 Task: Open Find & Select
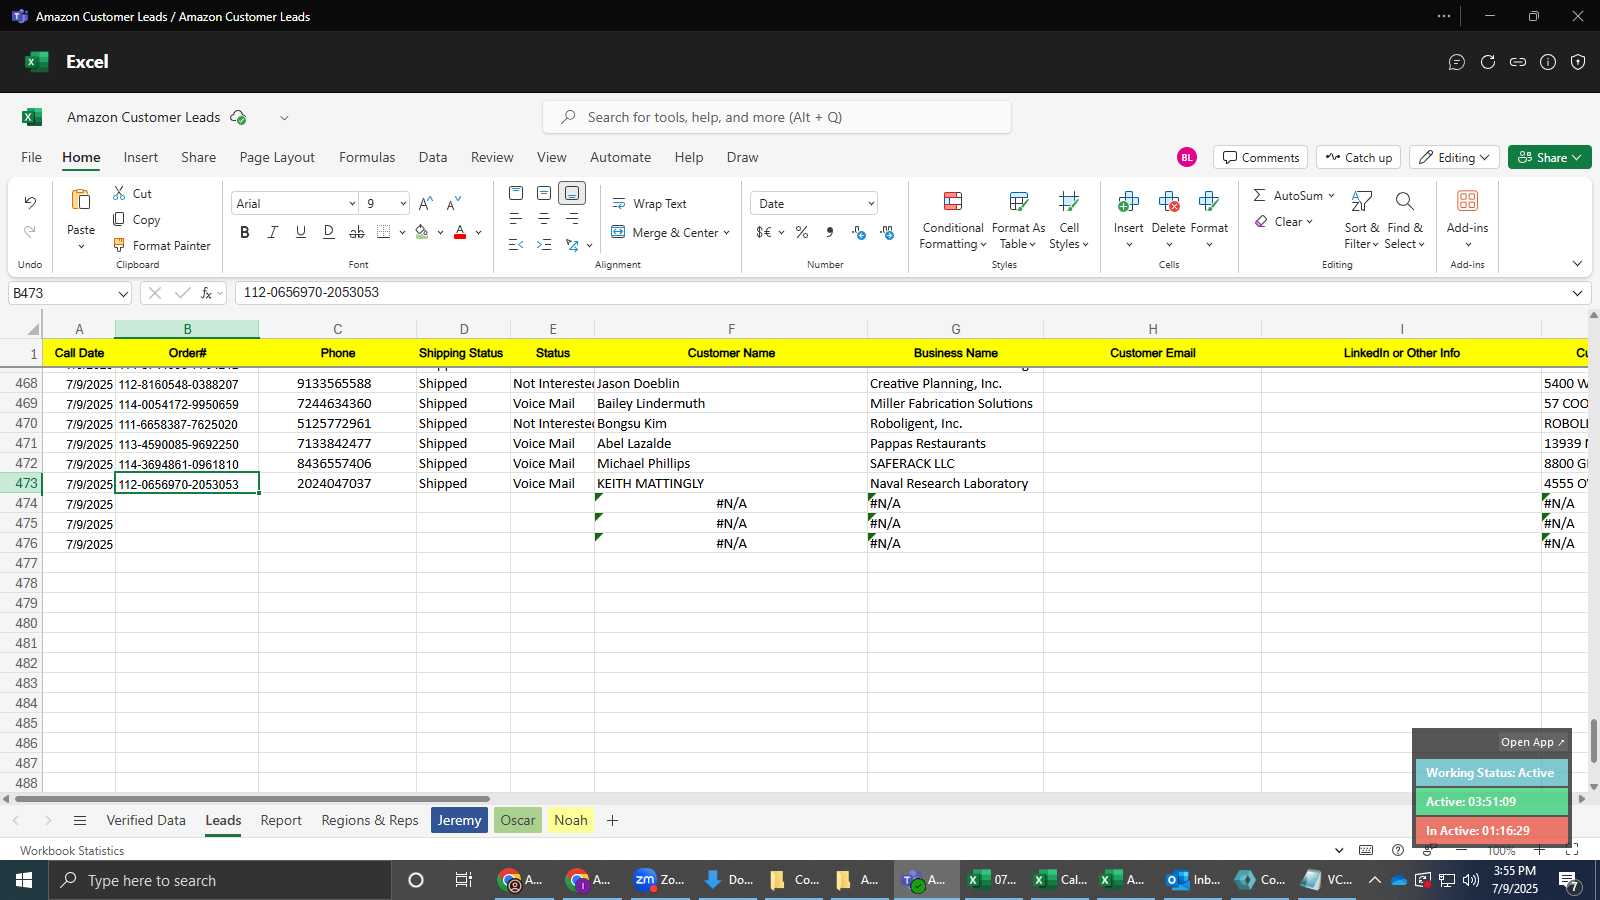click(1405, 220)
